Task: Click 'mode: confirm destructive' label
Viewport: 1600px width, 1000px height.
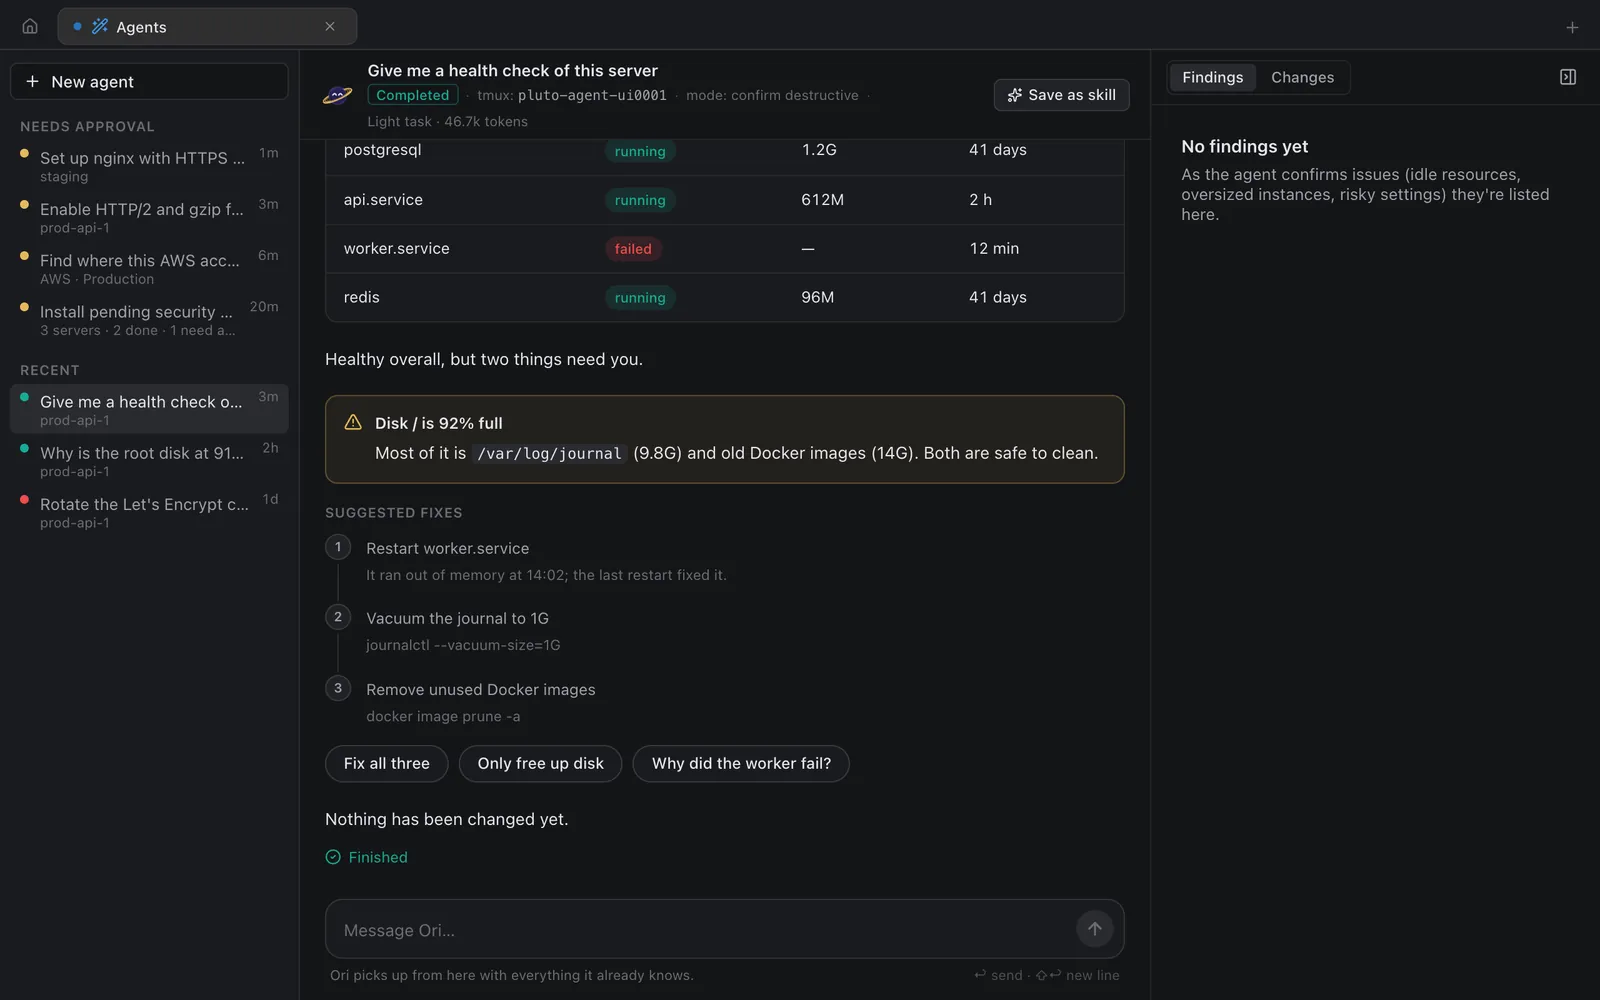Action: point(772,95)
